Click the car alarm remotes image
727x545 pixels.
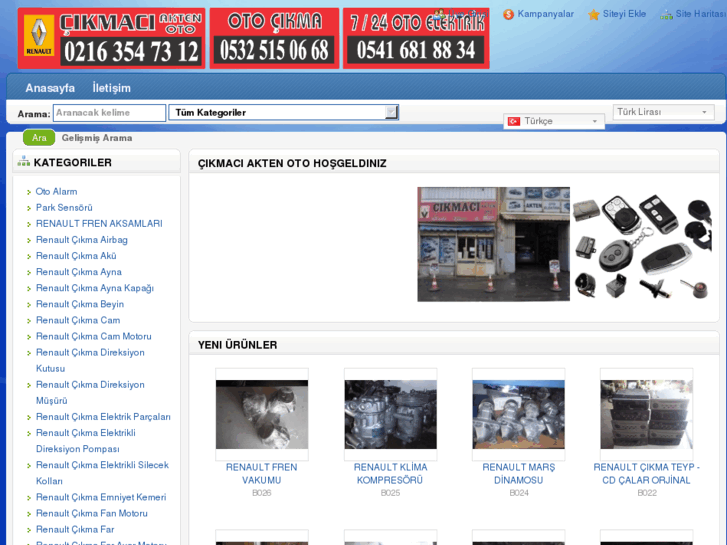(643, 246)
